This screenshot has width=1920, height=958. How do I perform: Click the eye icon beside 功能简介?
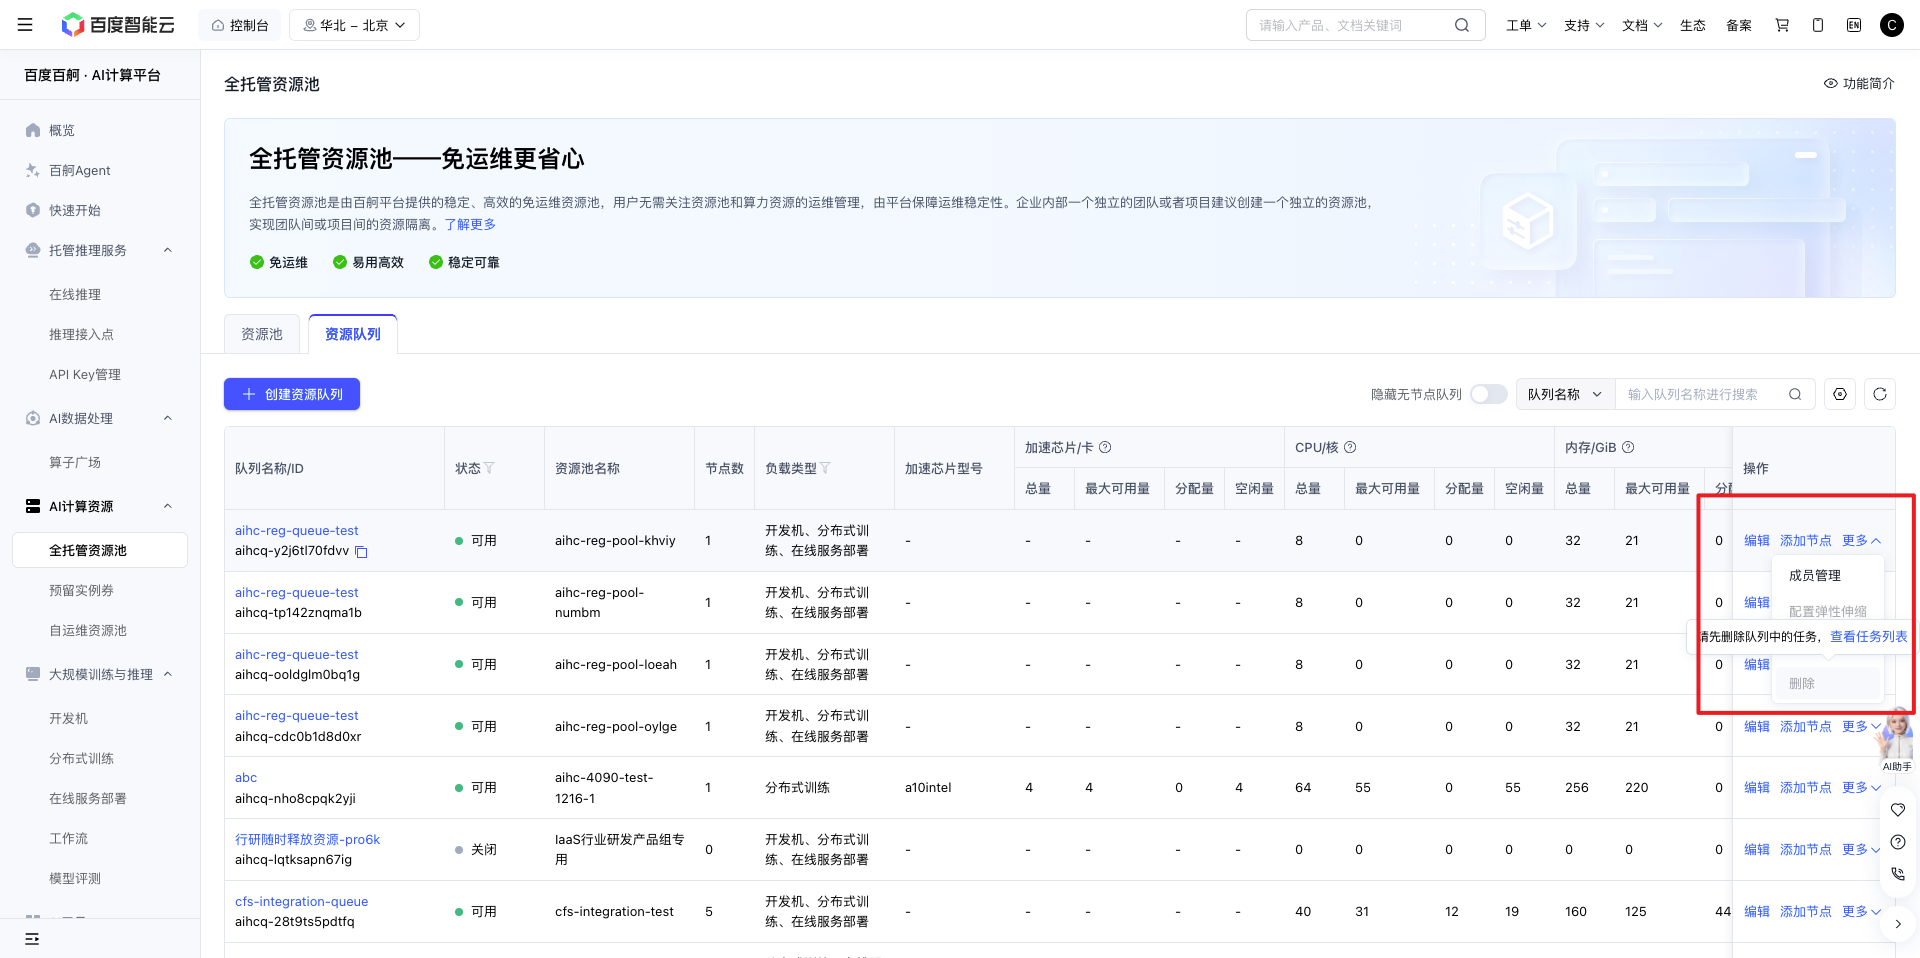1830,84
